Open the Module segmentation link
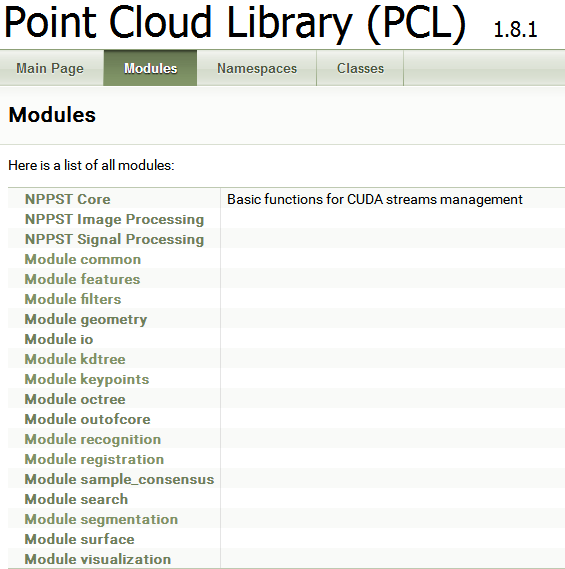This screenshot has height=569, width=565. (x=101, y=520)
